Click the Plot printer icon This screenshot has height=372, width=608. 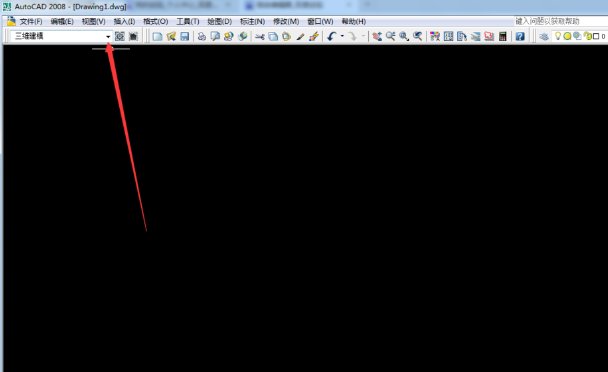202,36
